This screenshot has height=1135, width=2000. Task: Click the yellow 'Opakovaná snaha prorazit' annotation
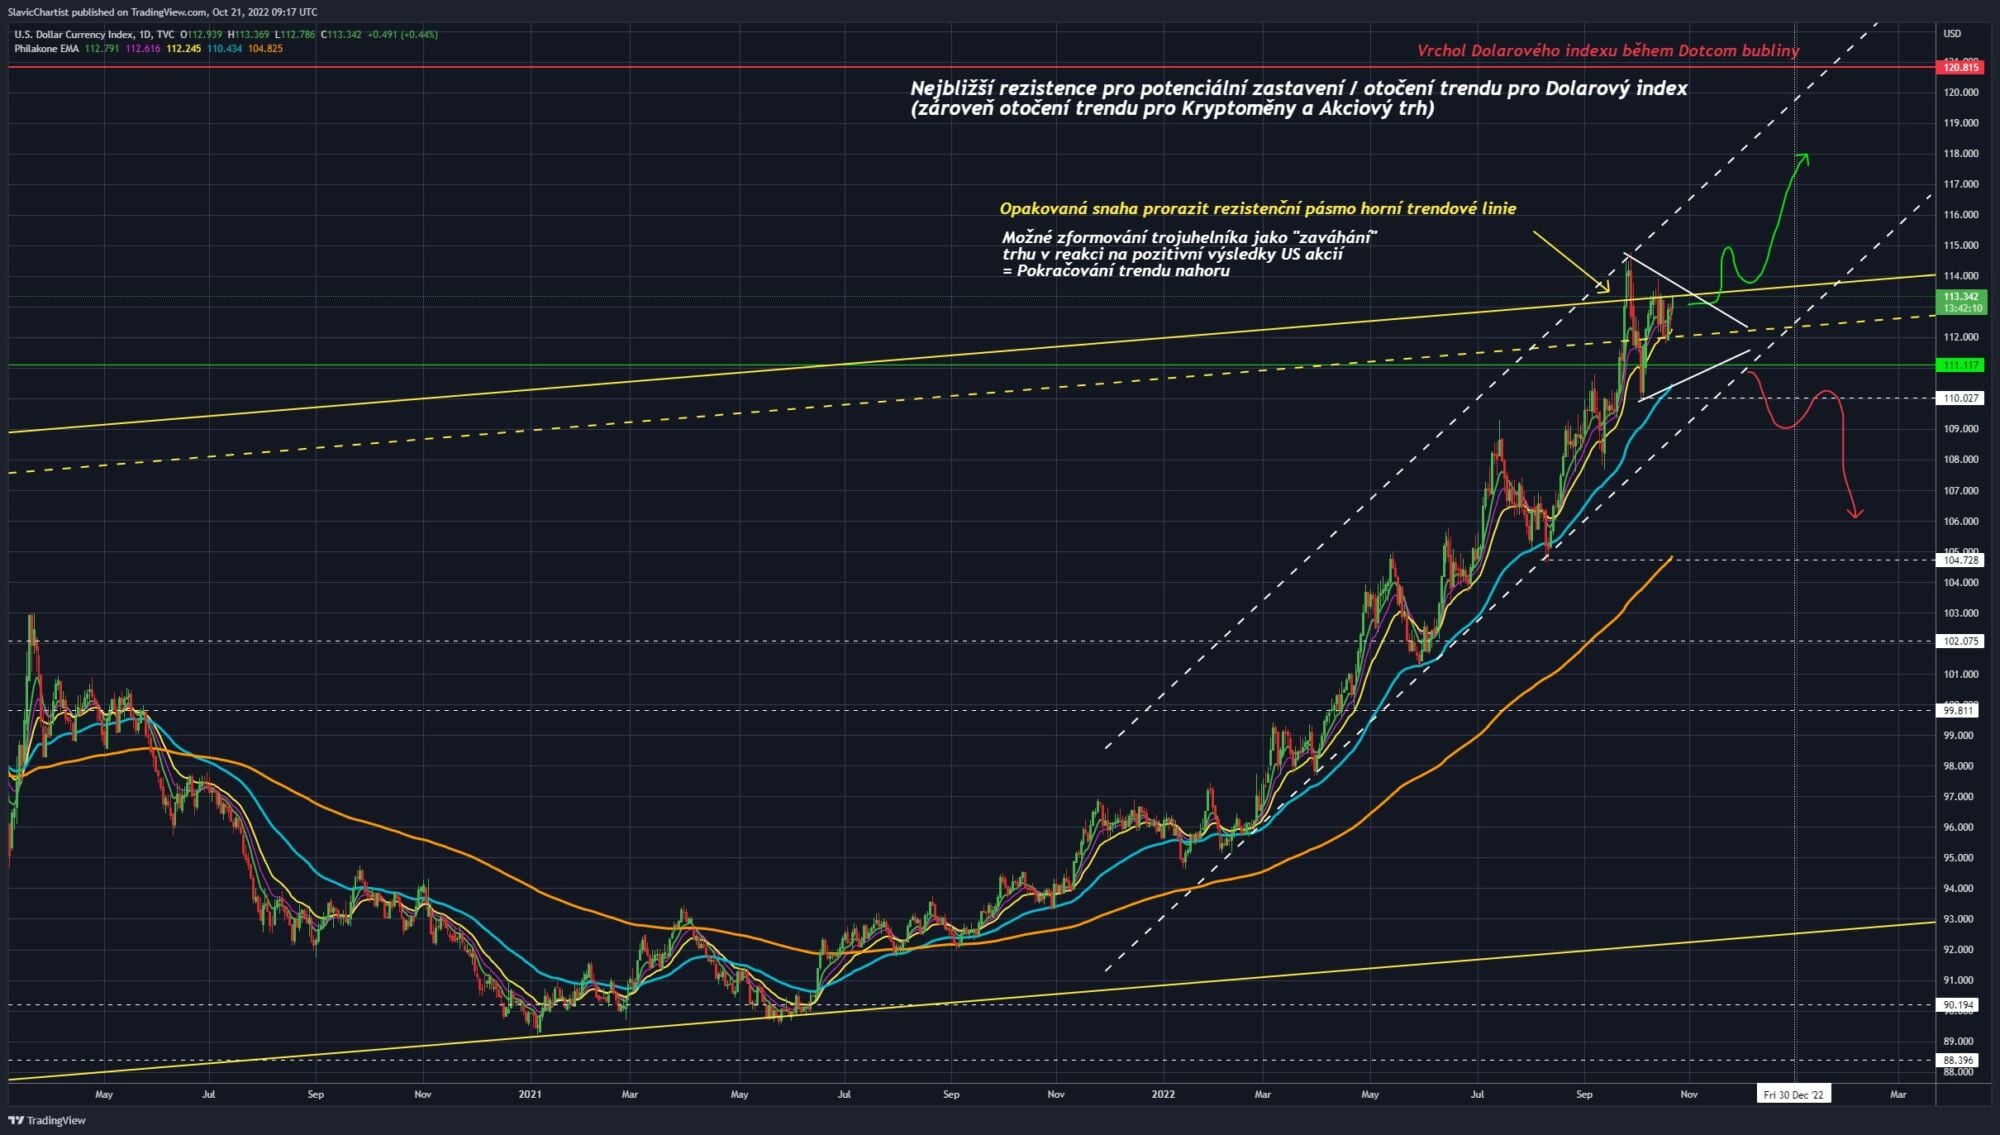(1258, 208)
